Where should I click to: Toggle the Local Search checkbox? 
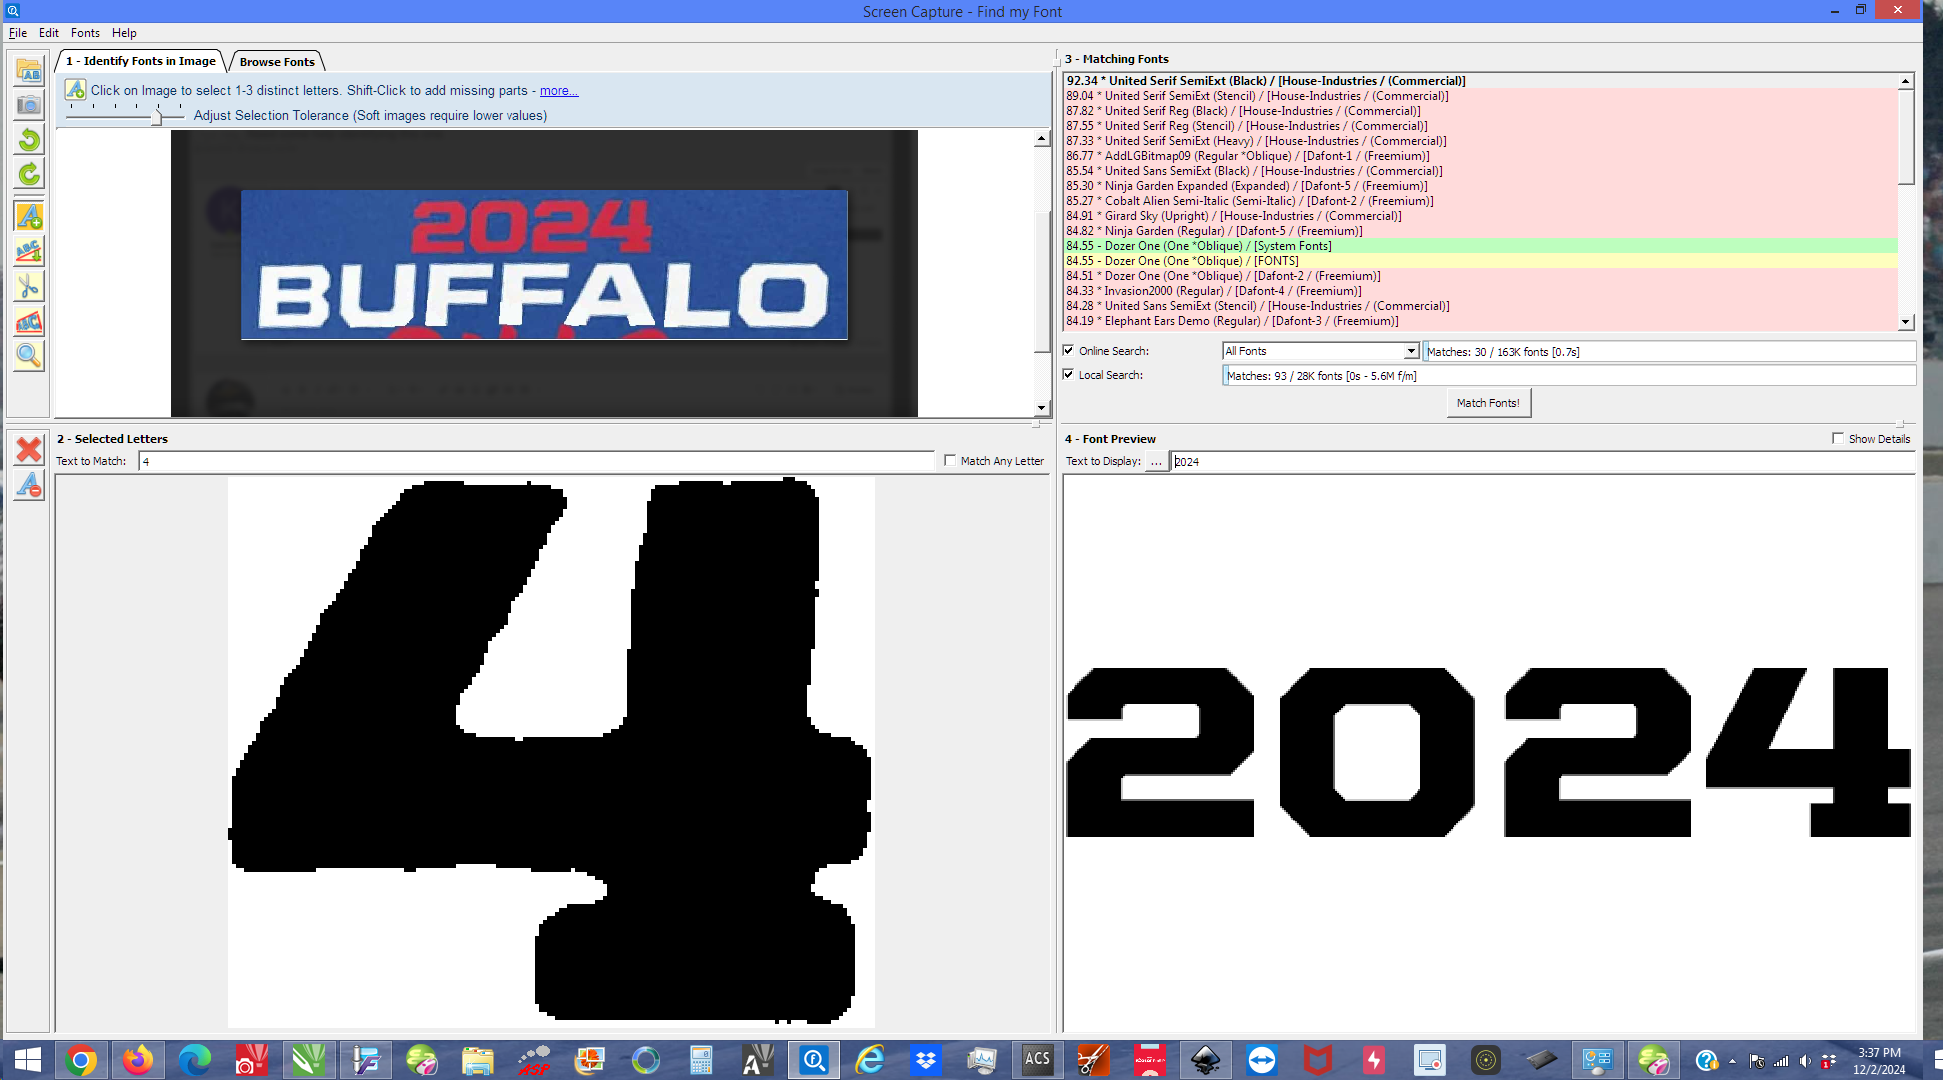pos(1069,374)
